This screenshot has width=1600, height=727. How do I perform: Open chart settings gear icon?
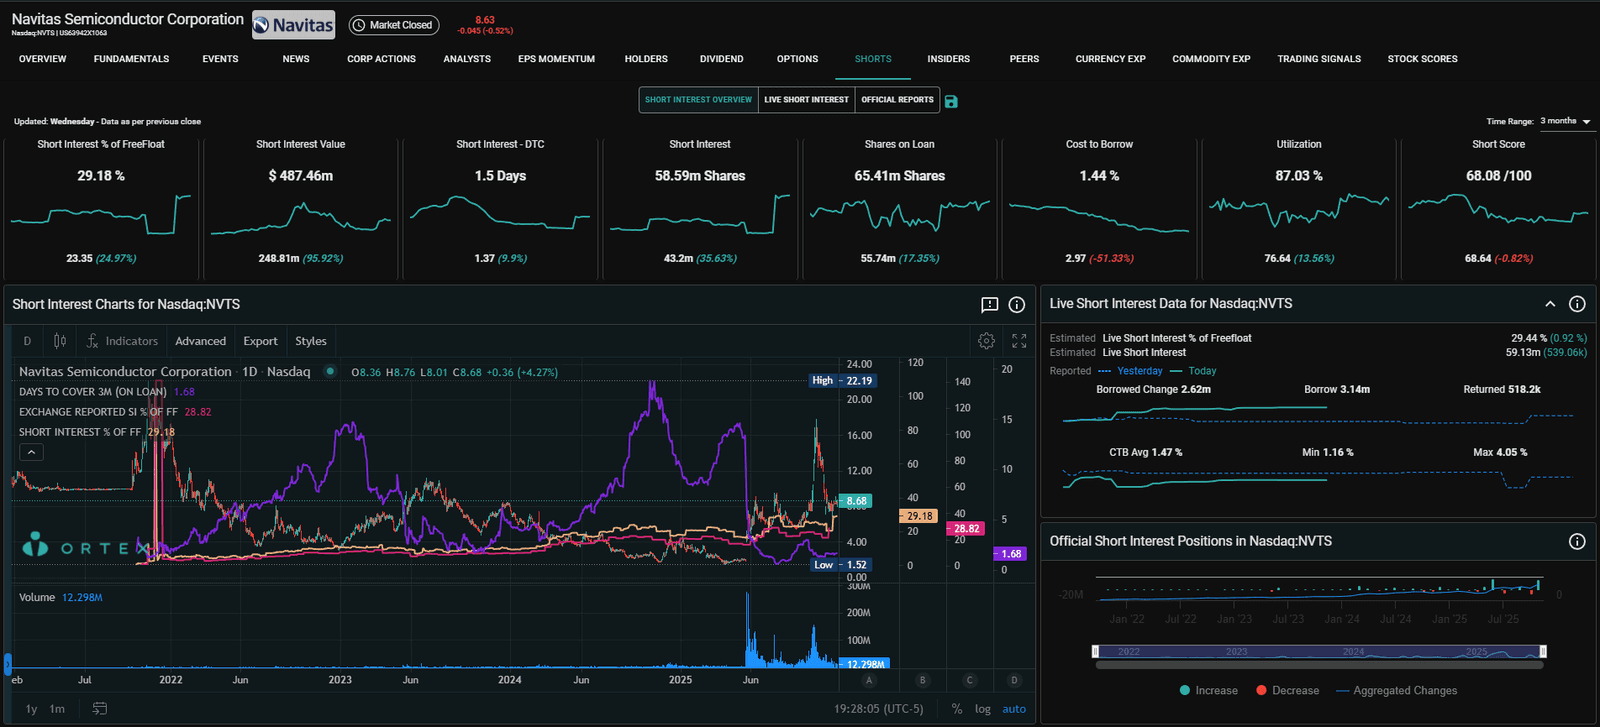coord(986,341)
